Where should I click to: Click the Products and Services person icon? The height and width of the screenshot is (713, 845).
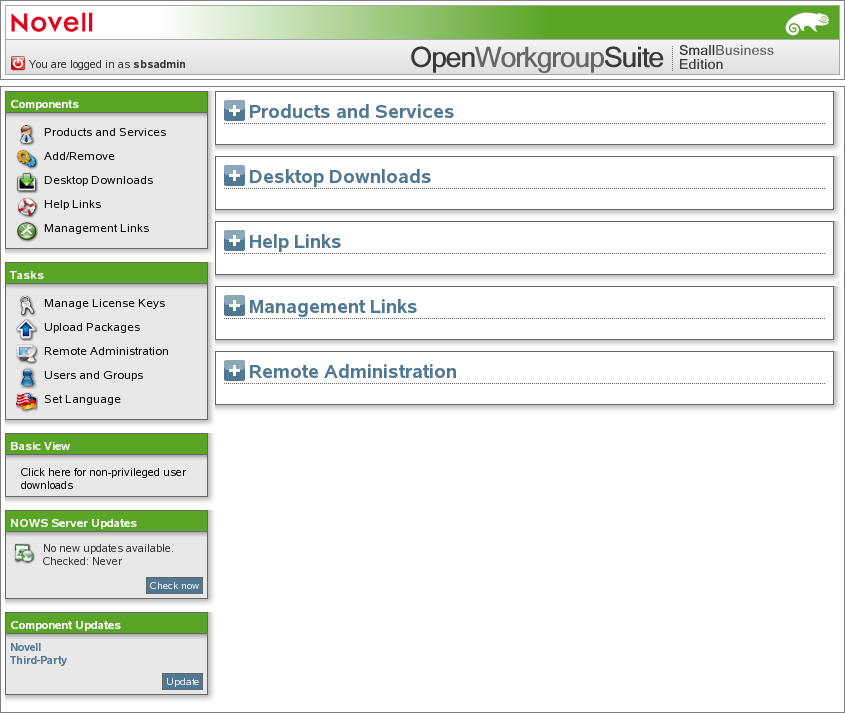click(26, 134)
